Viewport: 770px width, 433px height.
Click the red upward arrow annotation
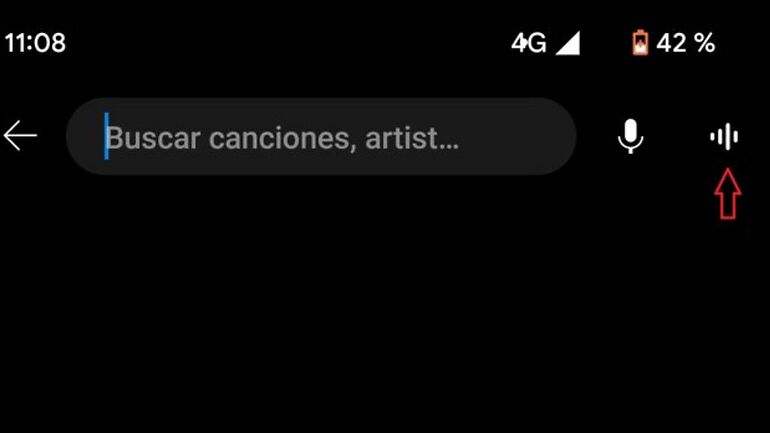[728, 193]
